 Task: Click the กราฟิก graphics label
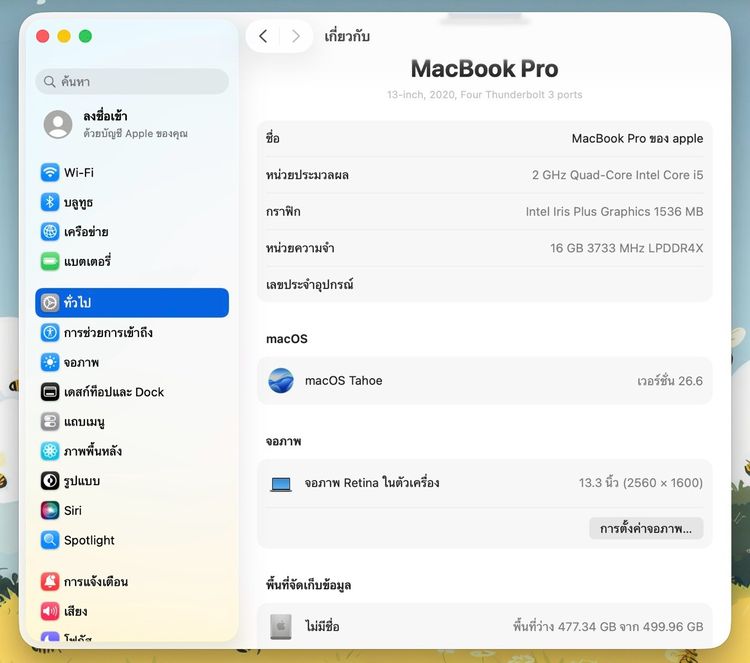(x=283, y=211)
